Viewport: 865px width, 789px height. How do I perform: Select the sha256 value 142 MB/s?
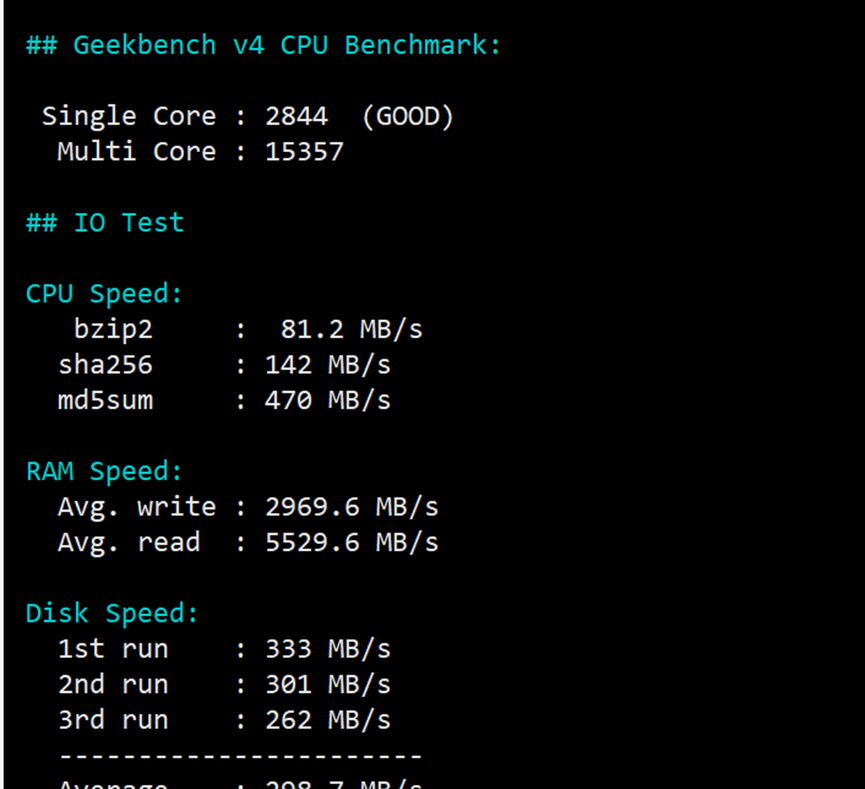[x=328, y=365]
